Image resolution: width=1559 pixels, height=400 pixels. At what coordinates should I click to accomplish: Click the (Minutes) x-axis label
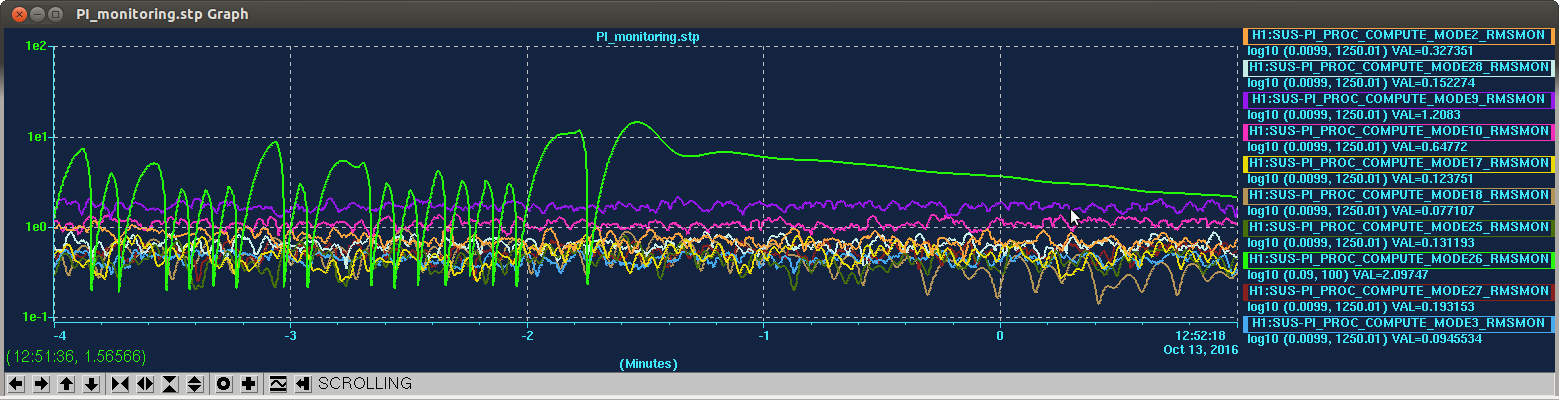[x=648, y=363]
